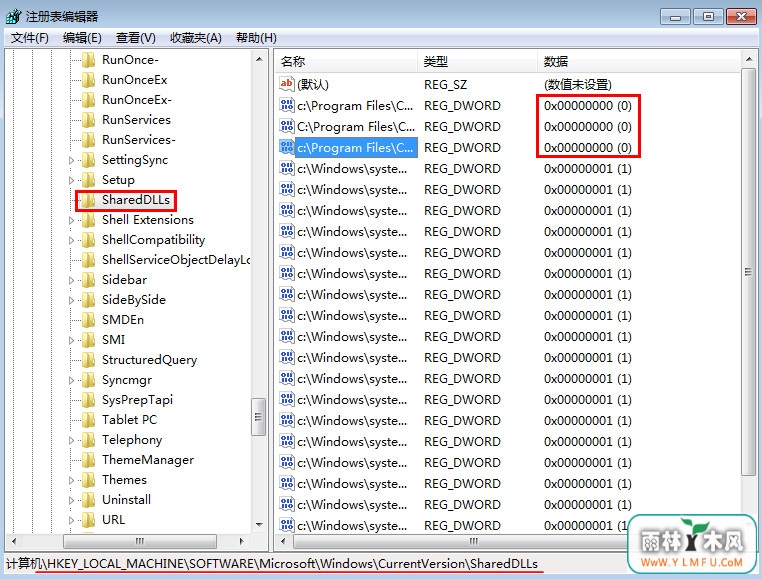Open the 查看(V) menu
Viewport: 762px width, 579px height.
pyautogui.click(x=135, y=38)
